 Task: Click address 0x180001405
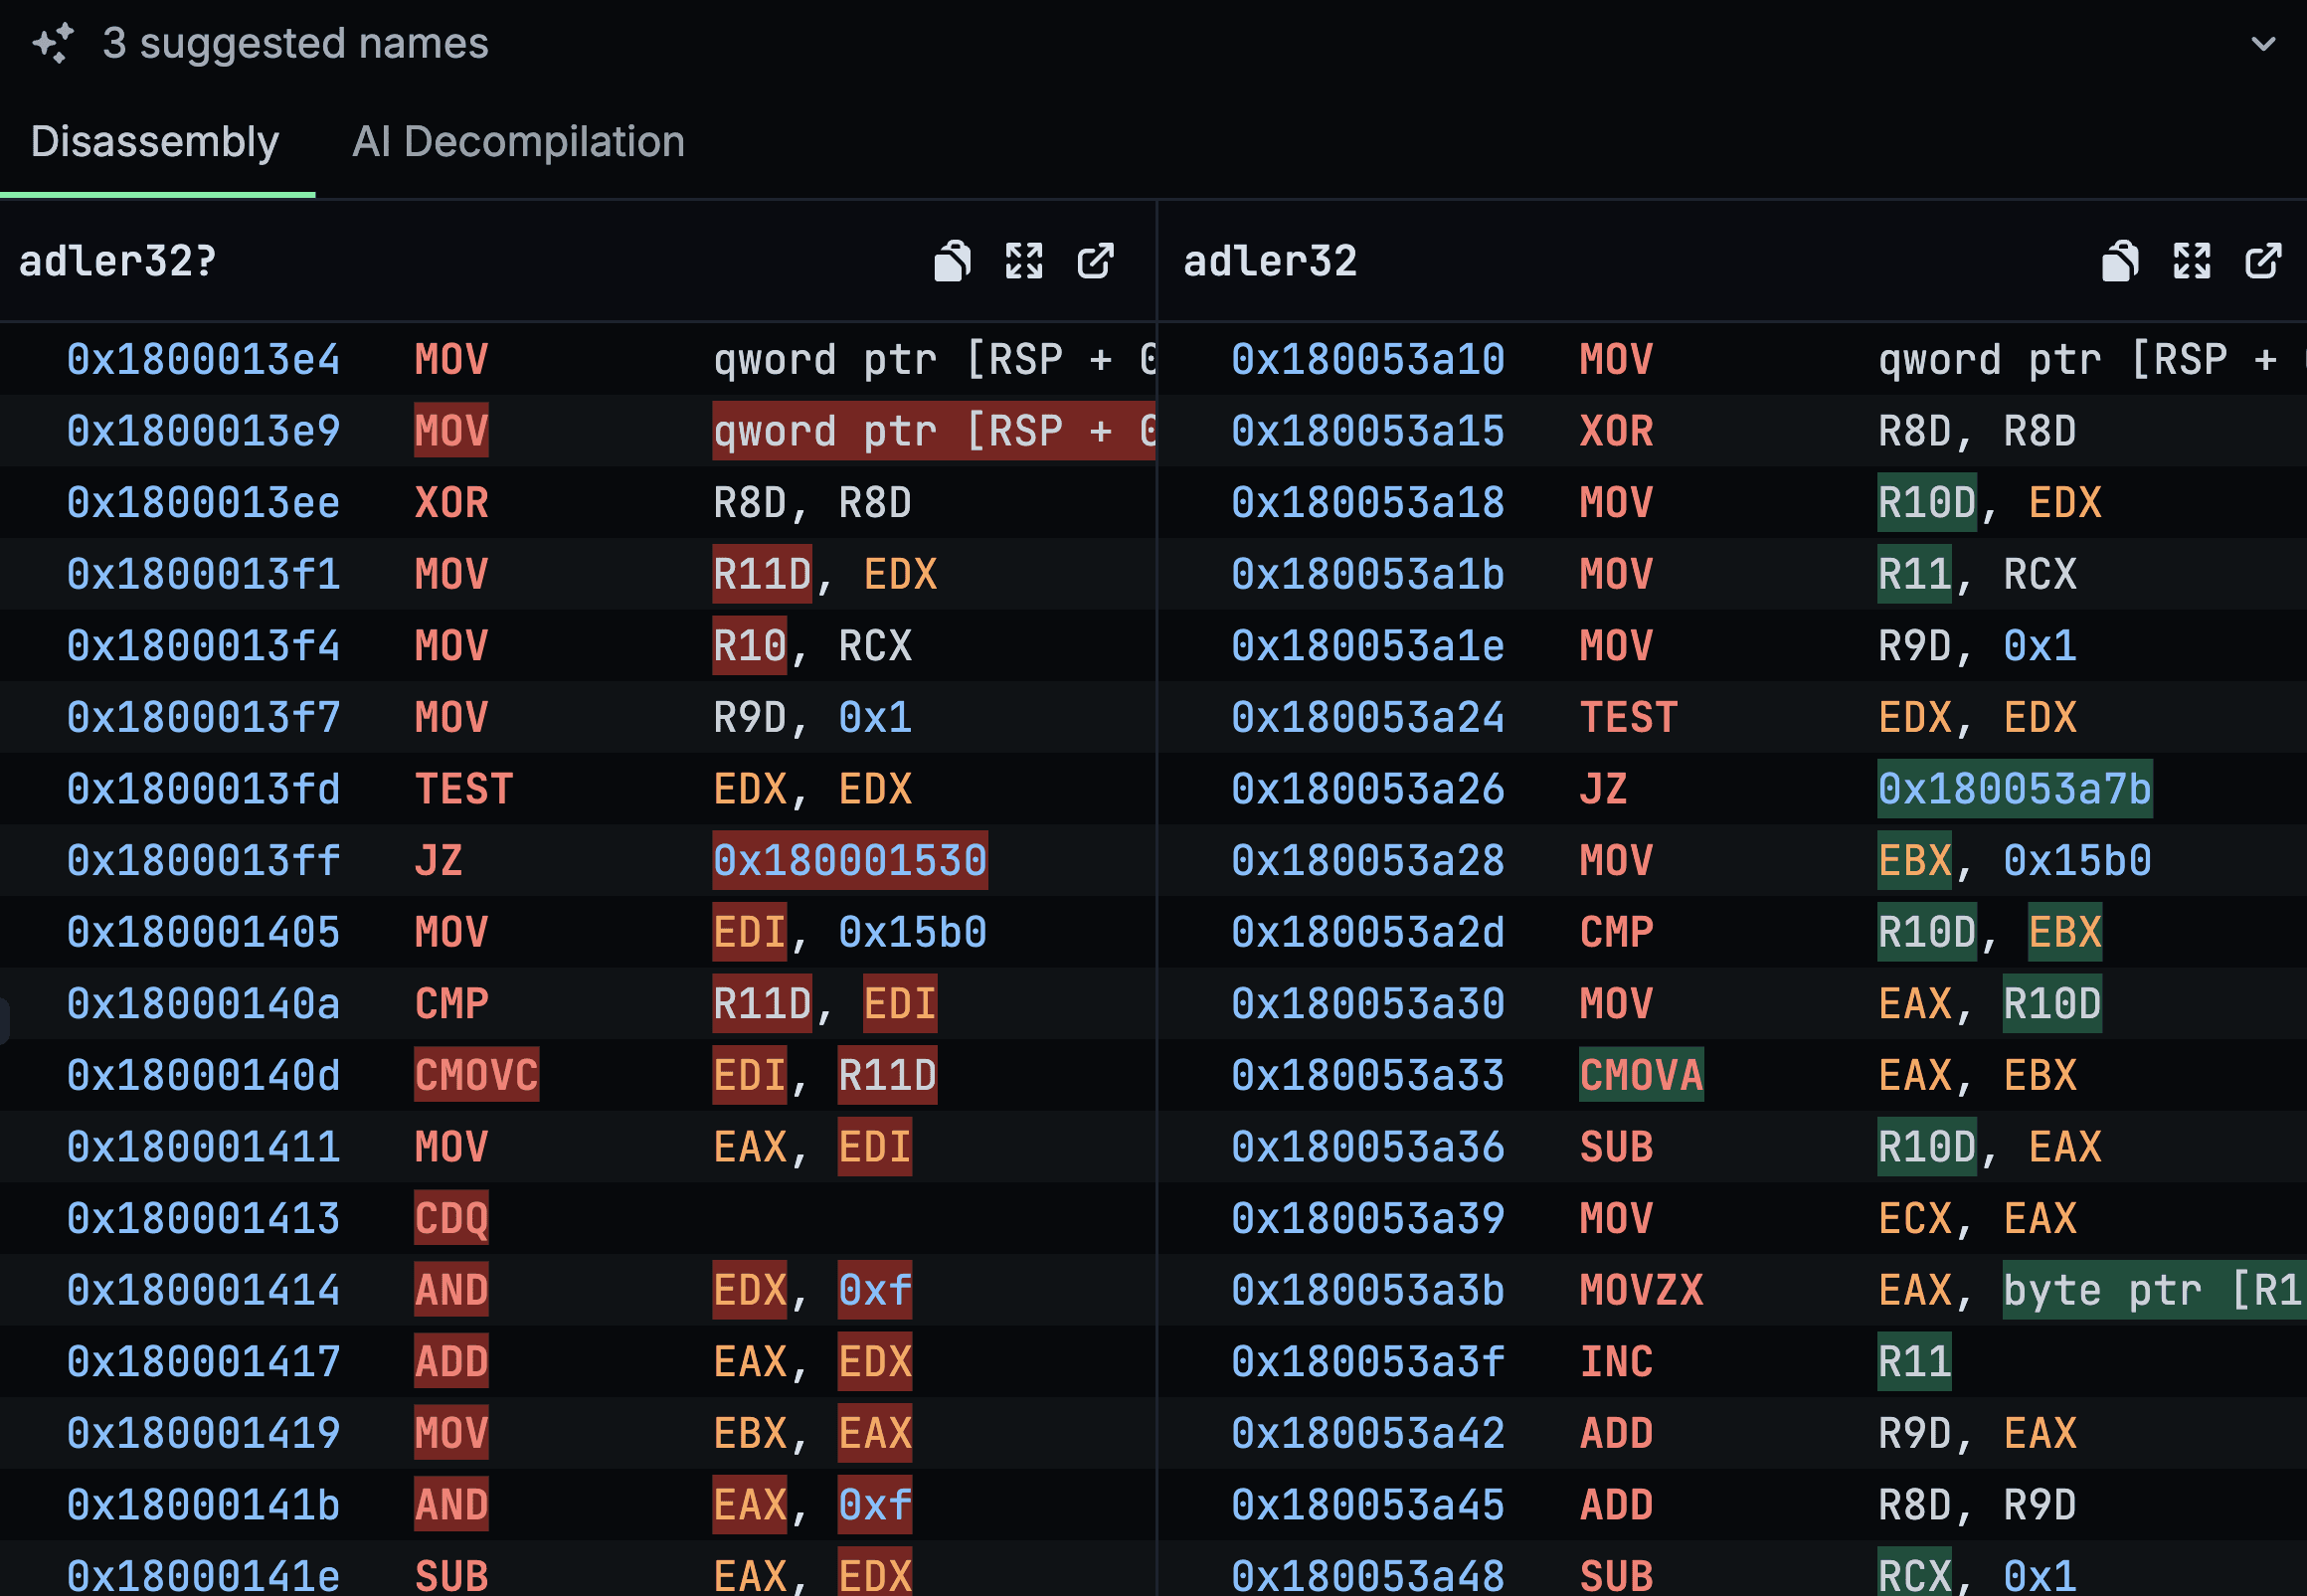point(204,933)
